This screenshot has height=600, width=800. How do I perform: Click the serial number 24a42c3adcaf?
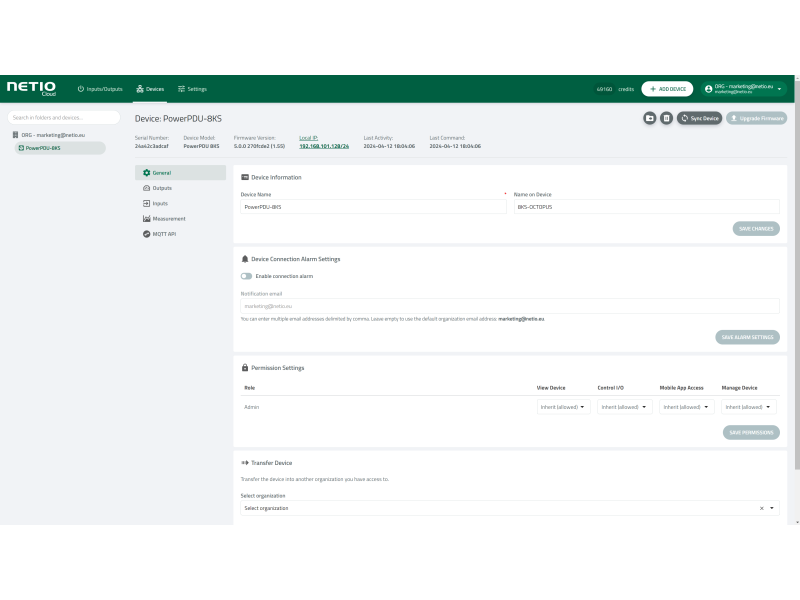pos(152,146)
